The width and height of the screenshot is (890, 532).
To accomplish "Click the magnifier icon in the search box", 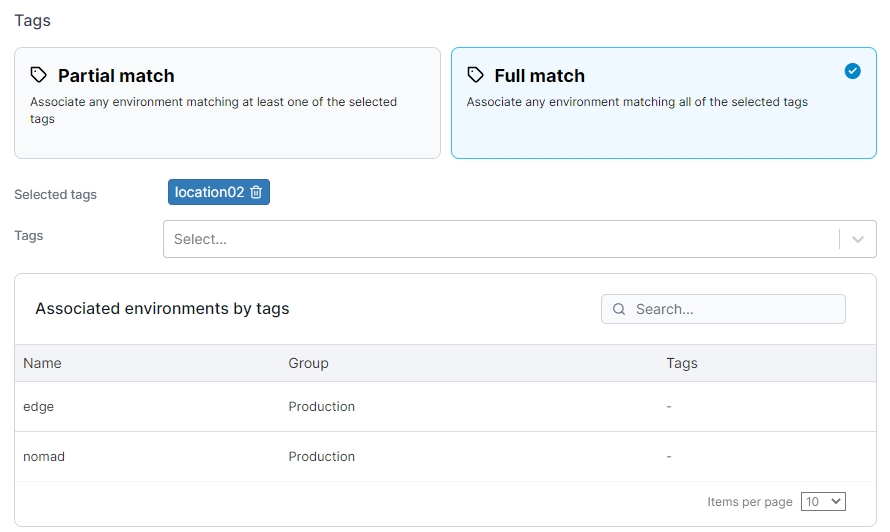I will 619,309.
